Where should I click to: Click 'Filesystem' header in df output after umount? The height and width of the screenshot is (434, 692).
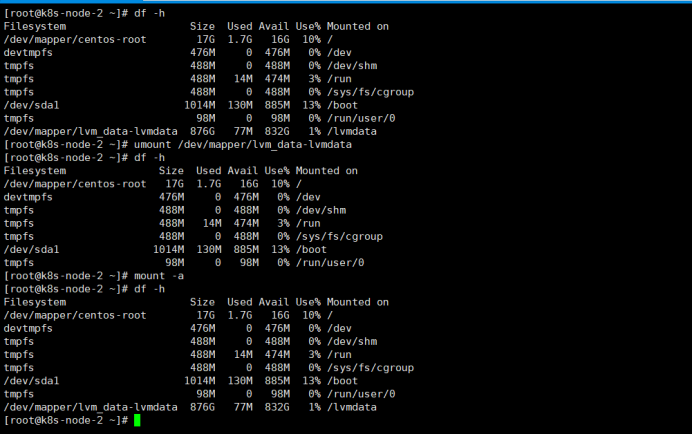[35, 171]
